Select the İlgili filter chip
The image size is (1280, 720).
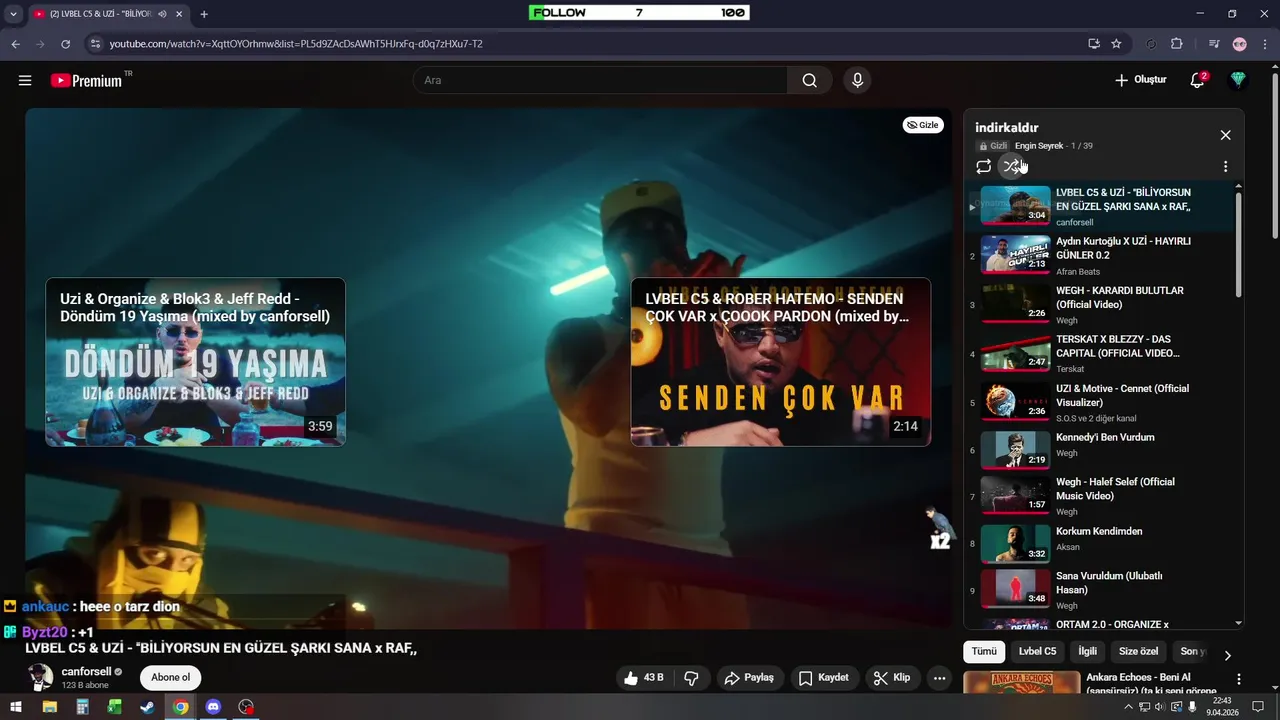[x=1087, y=652]
